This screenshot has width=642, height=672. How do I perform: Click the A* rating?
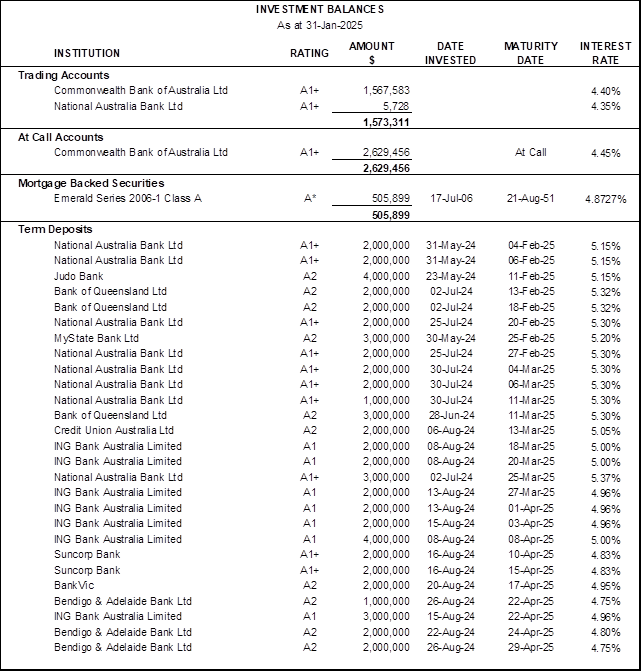click(310, 198)
